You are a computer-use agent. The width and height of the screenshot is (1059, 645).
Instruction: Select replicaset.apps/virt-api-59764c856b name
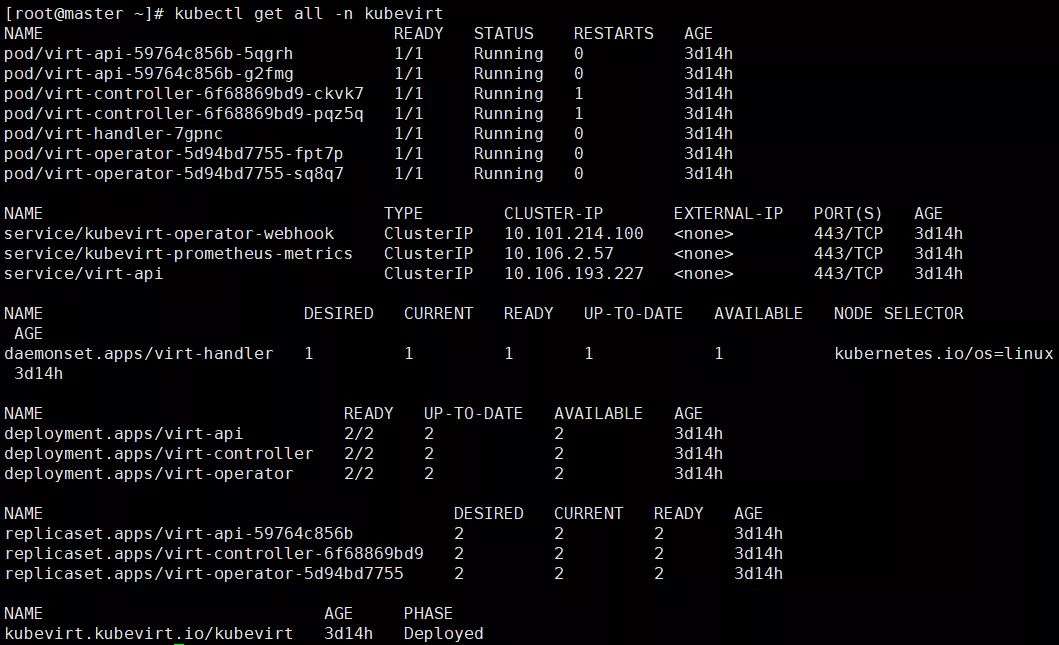tap(178, 534)
